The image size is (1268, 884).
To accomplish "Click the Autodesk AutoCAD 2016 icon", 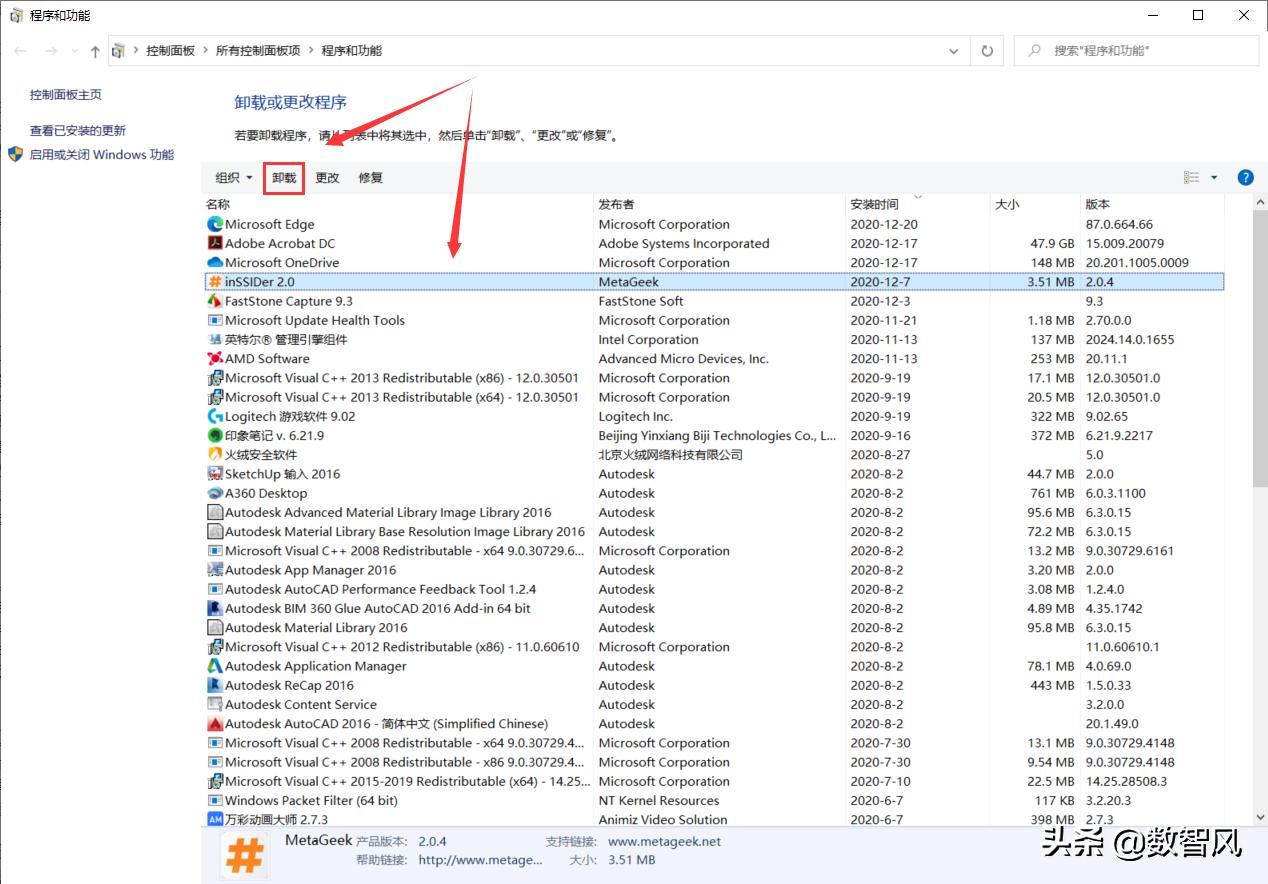I will click(215, 724).
